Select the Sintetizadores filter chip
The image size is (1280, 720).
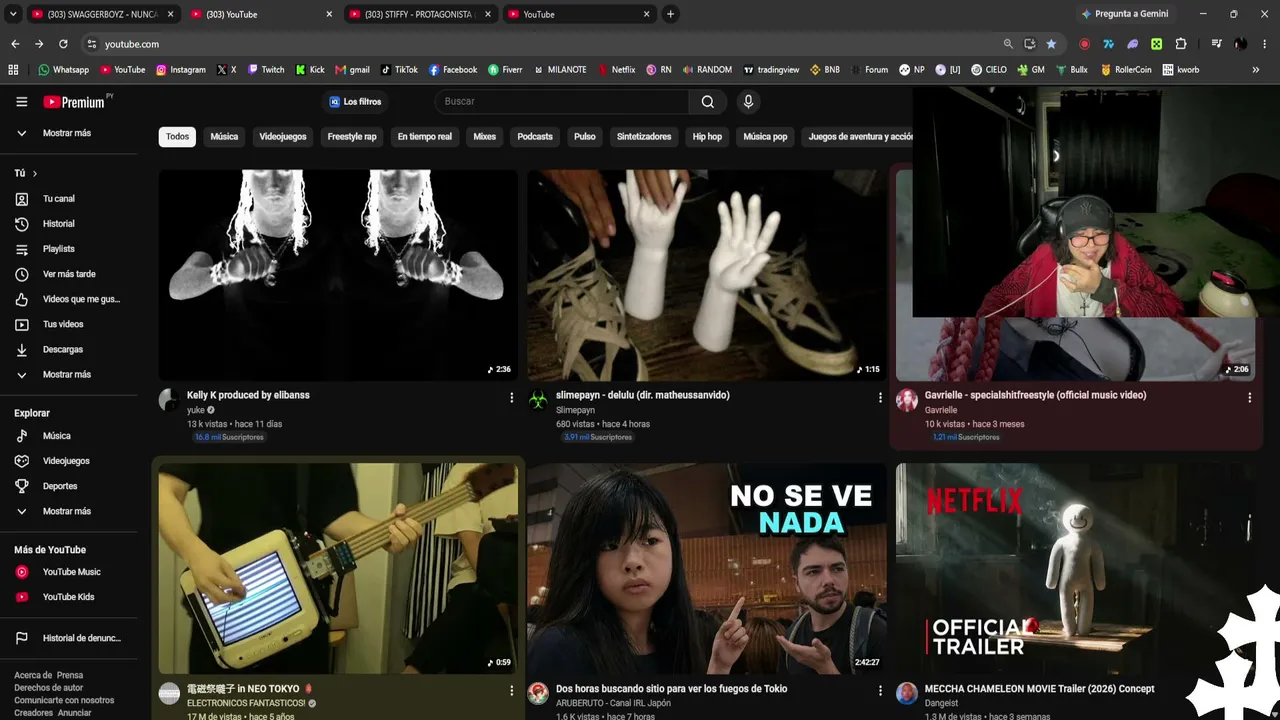[644, 137]
